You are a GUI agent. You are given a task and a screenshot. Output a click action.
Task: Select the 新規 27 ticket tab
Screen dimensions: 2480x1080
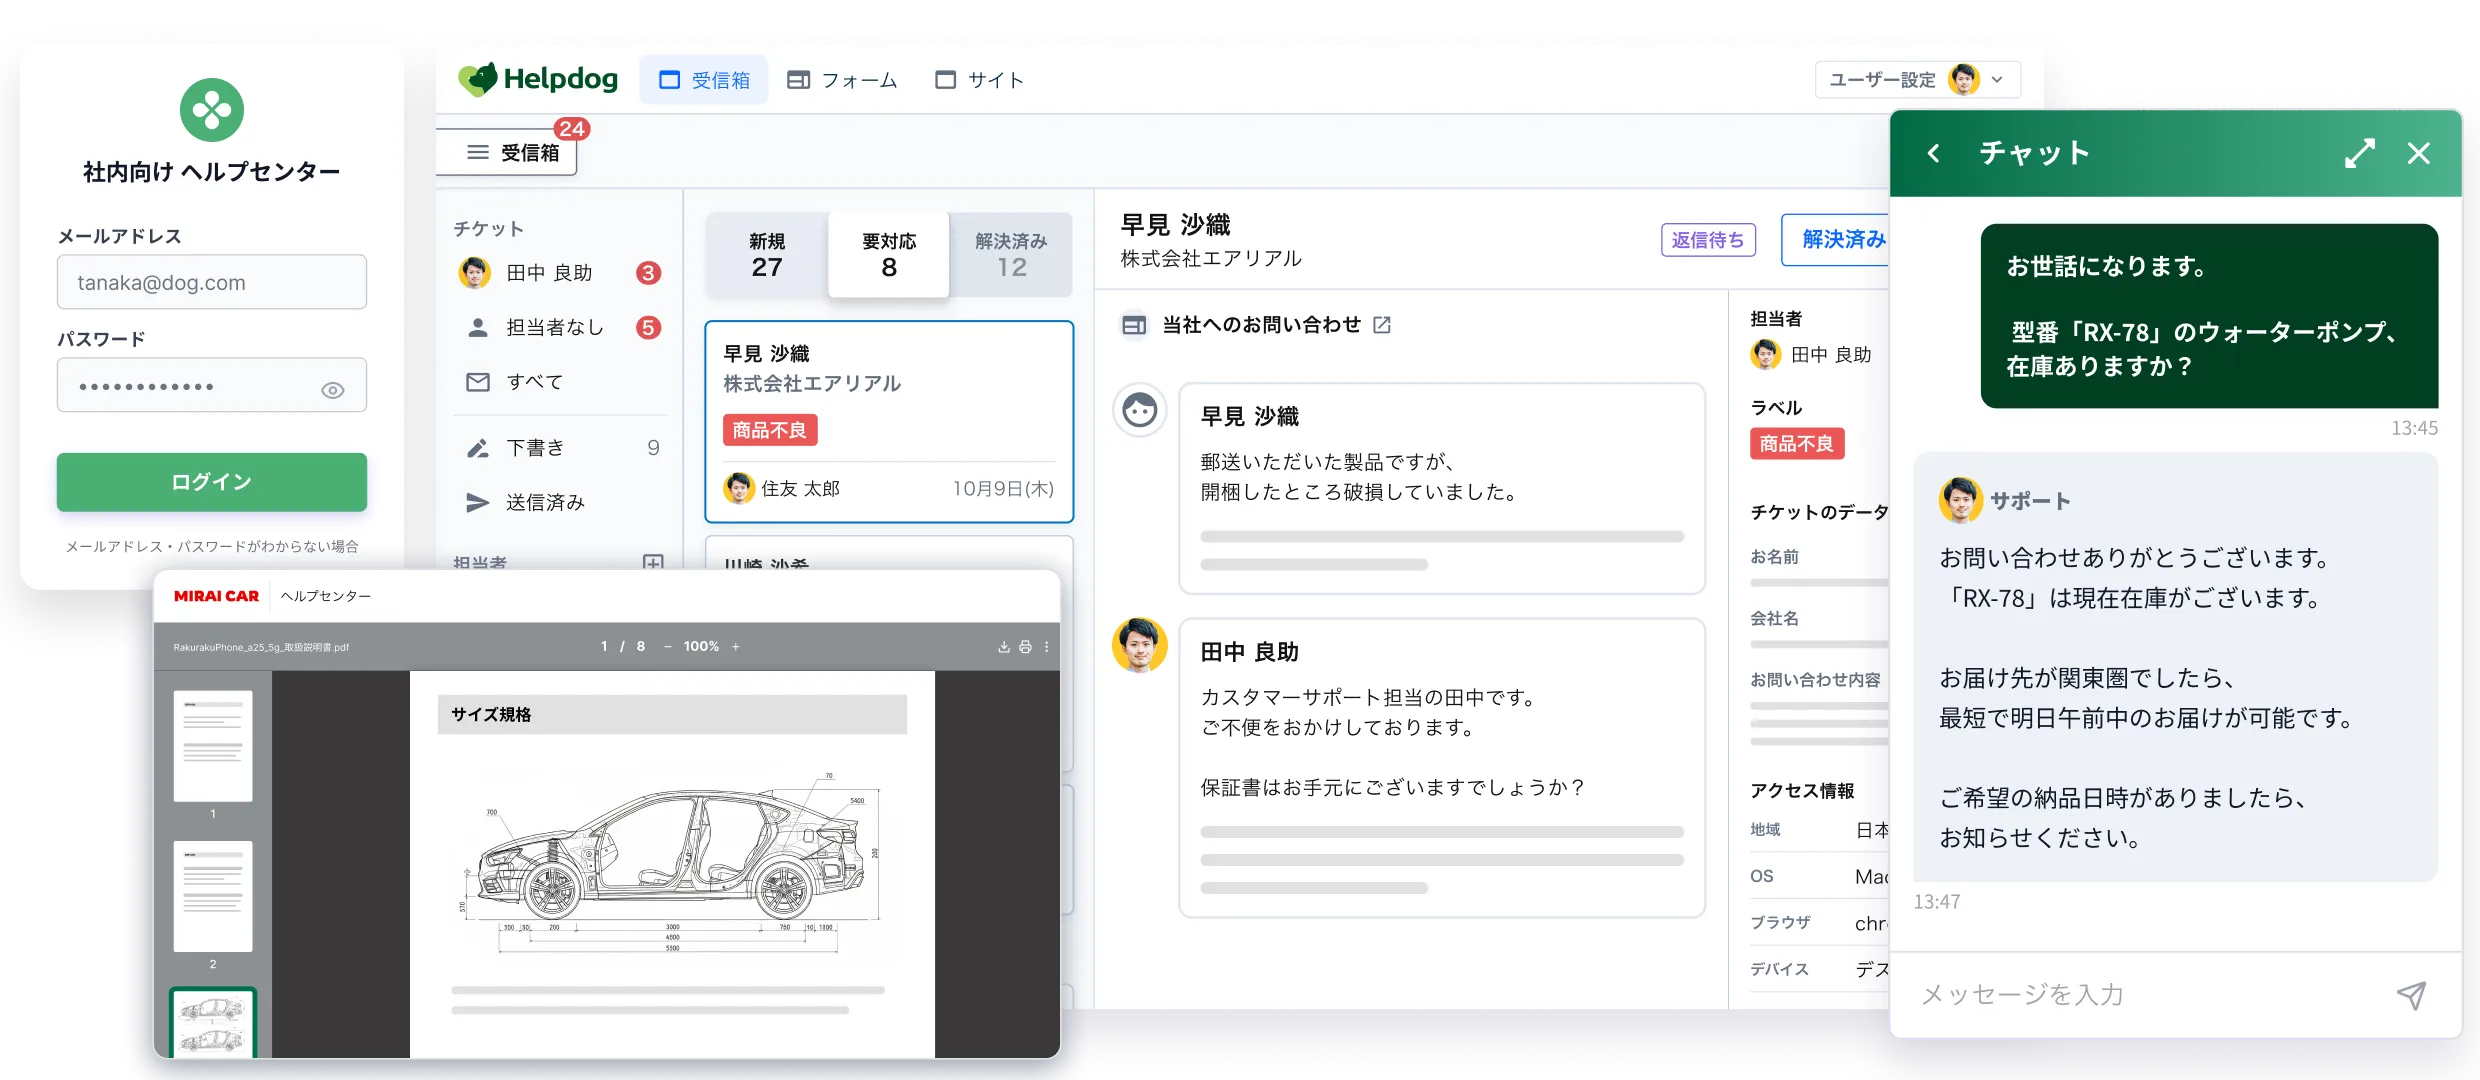pyautogui.click(x=767, y=256)
